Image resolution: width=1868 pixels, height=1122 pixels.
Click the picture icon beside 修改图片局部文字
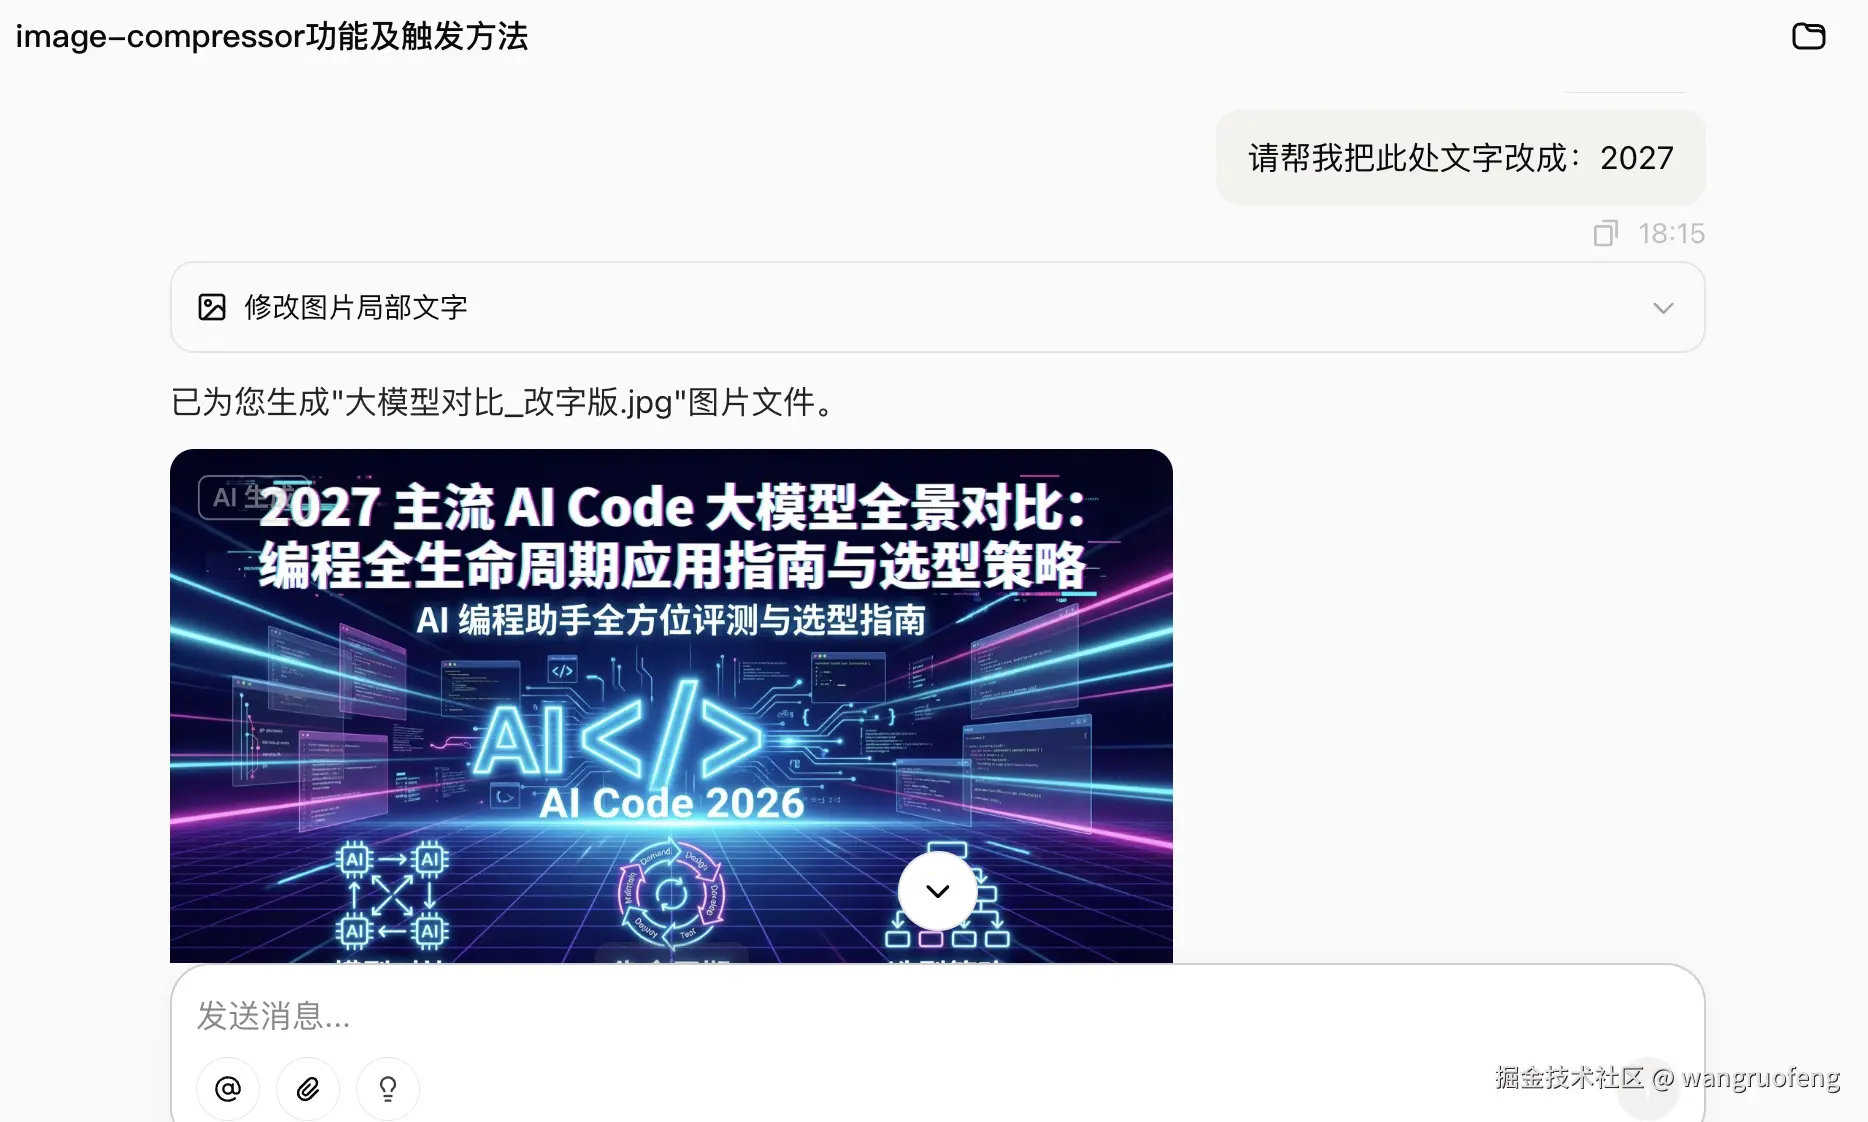[x=212, y=307]
